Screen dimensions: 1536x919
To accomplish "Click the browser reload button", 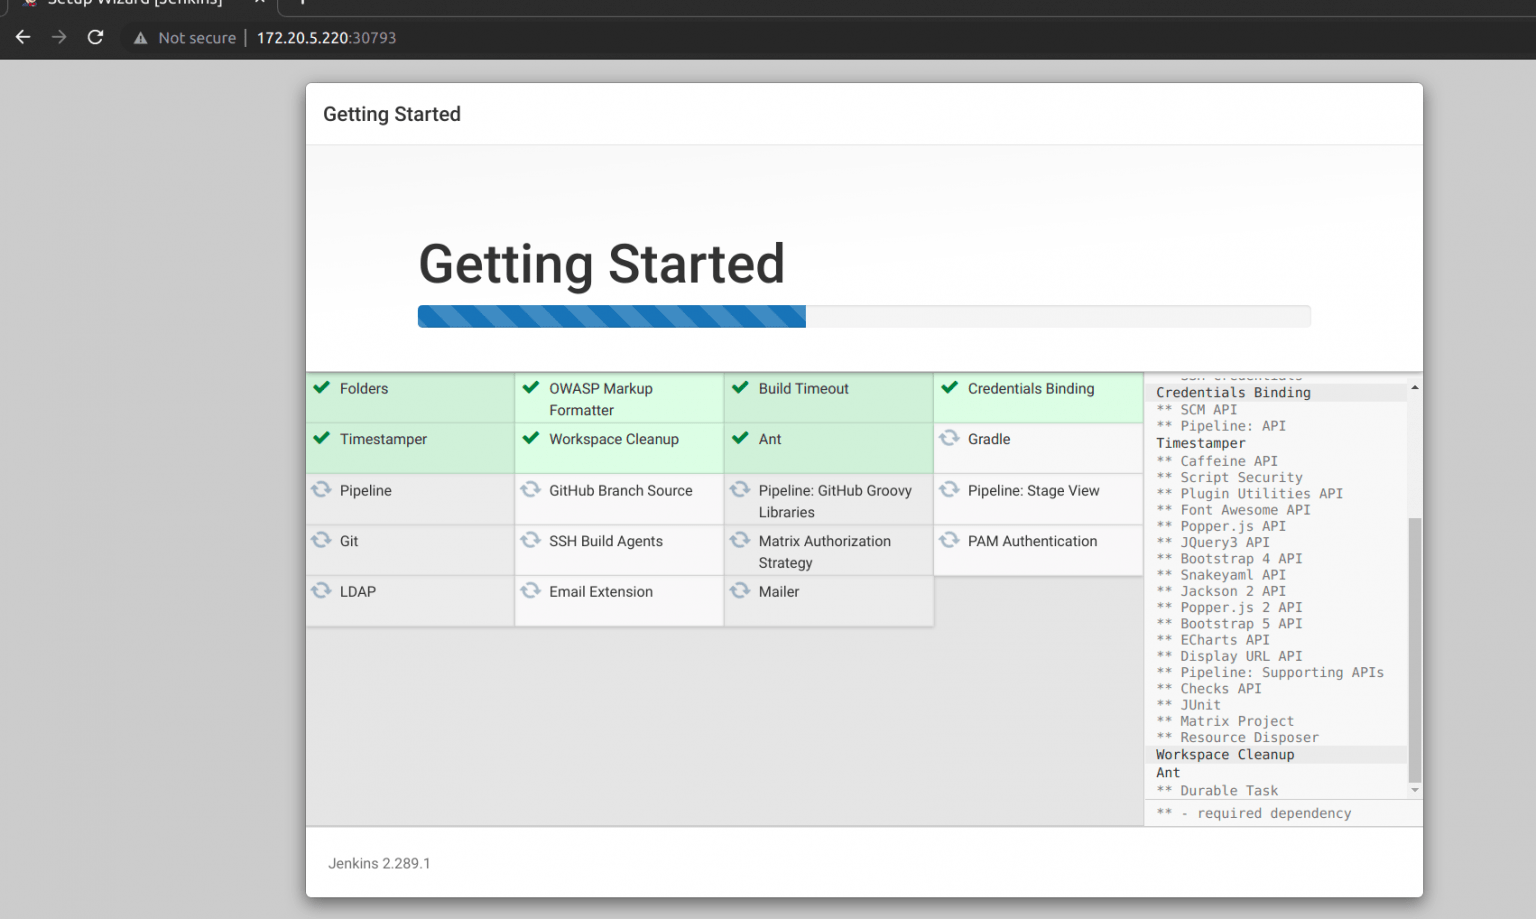I will point(95,37).
